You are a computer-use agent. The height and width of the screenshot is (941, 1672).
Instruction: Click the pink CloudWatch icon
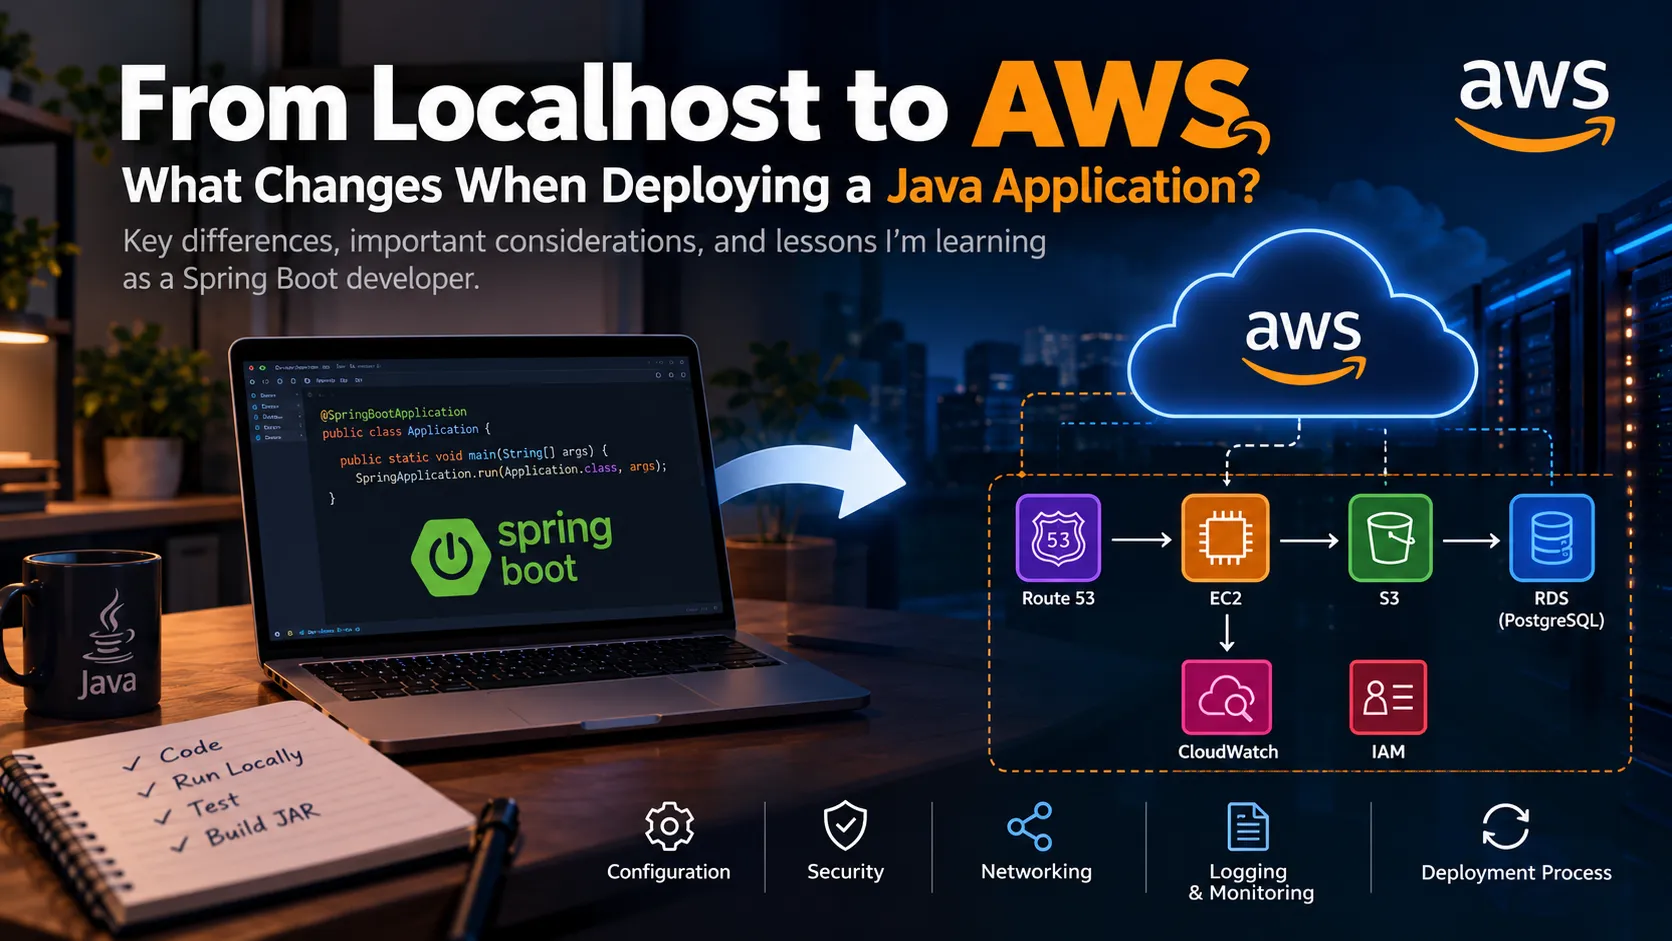click(1227, 697)
